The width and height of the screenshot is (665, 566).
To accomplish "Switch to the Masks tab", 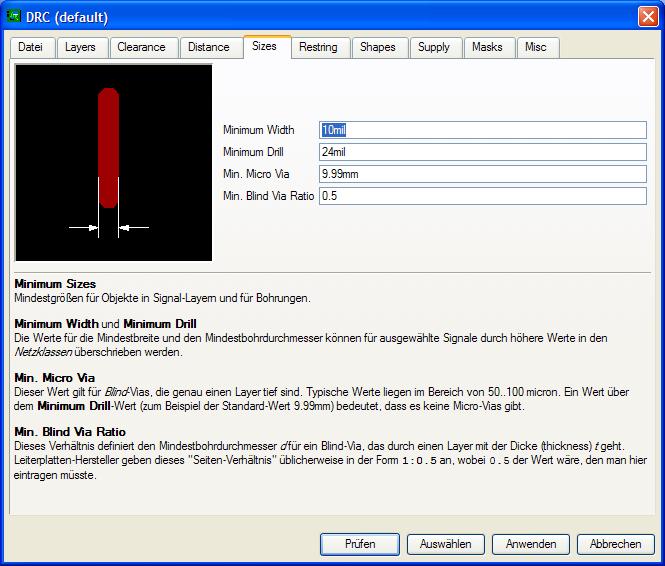I will [487, 47].
